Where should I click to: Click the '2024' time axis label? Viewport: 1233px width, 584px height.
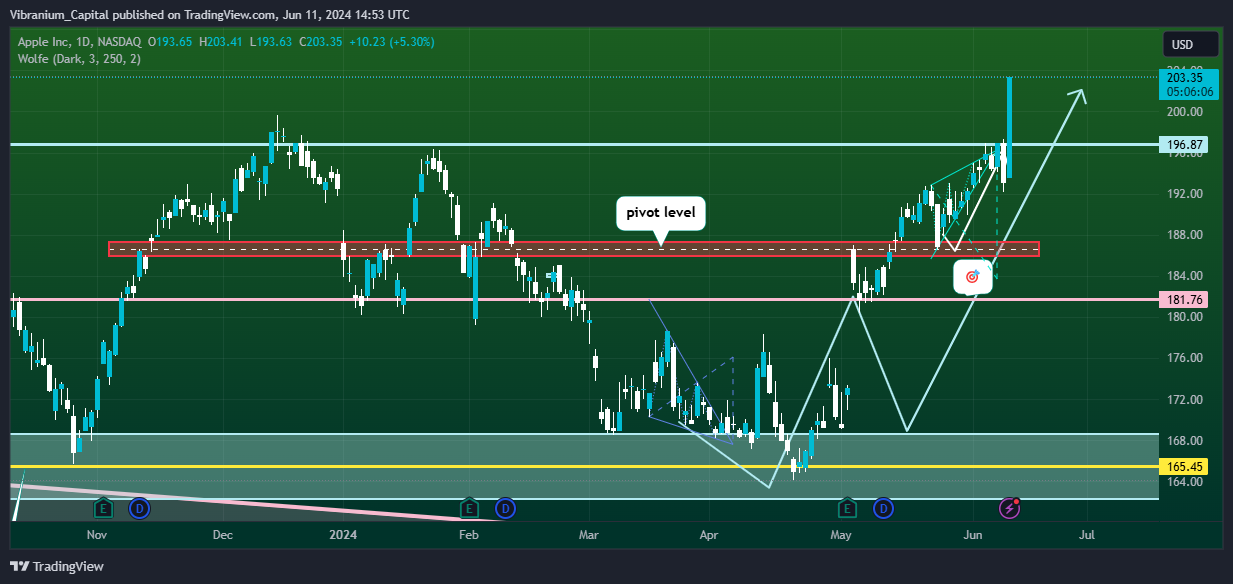[x=343, y=535]
